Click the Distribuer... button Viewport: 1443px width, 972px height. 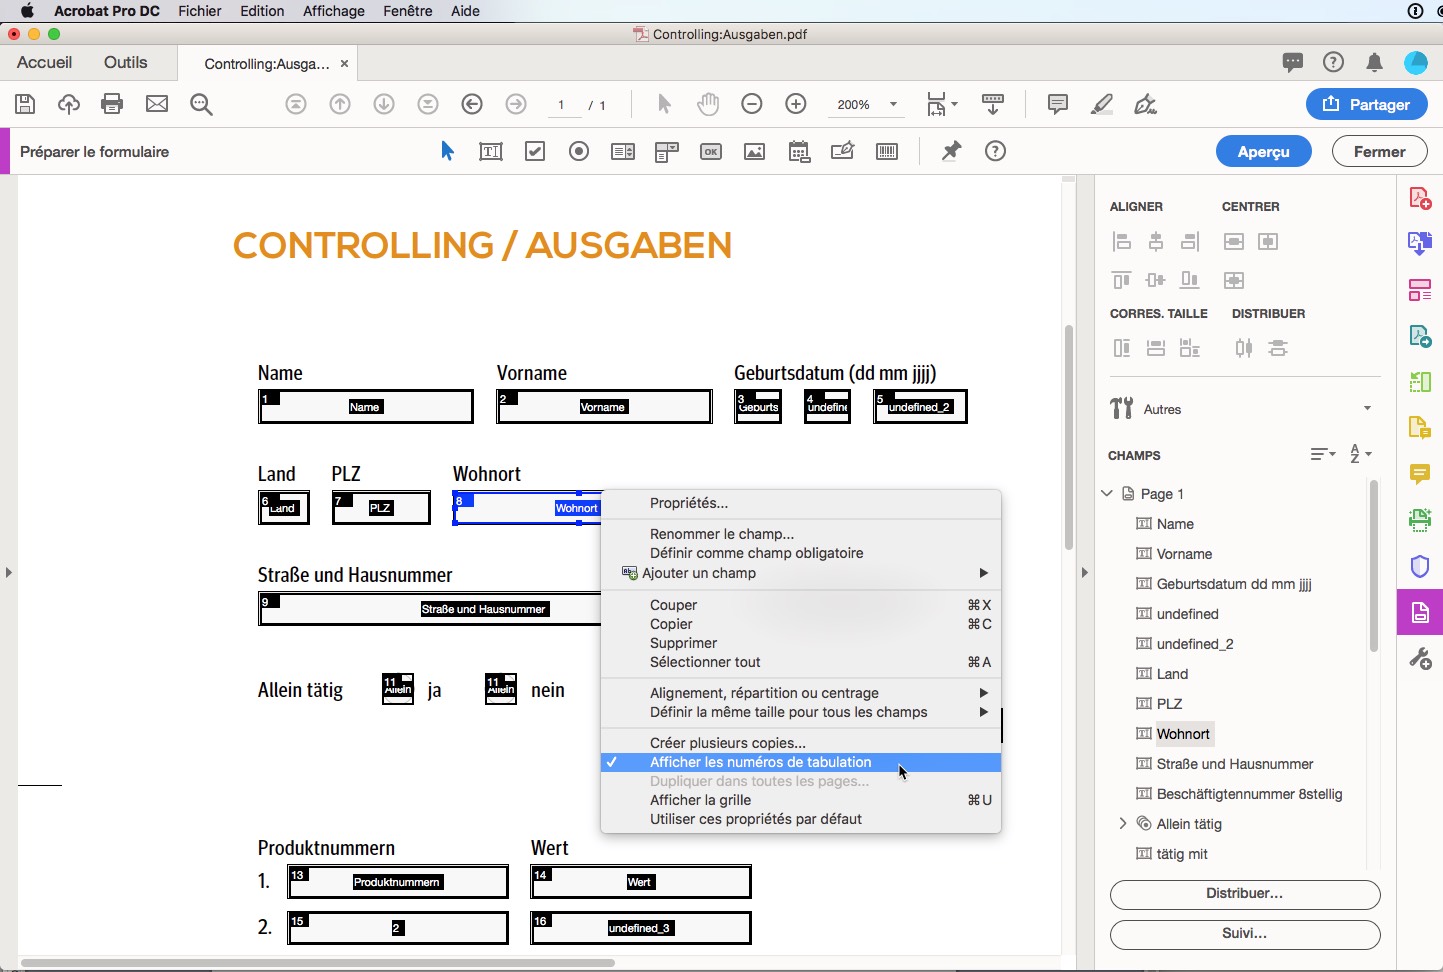pyautogui.click(x=1245, y=894)
